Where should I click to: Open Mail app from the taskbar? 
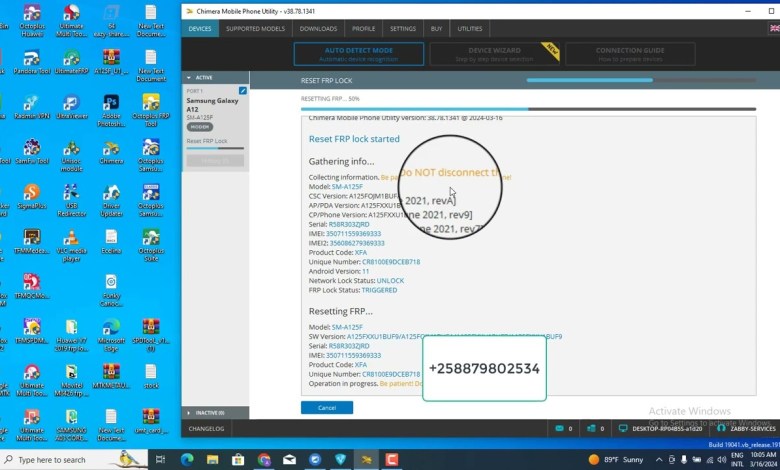coord(290,460)
